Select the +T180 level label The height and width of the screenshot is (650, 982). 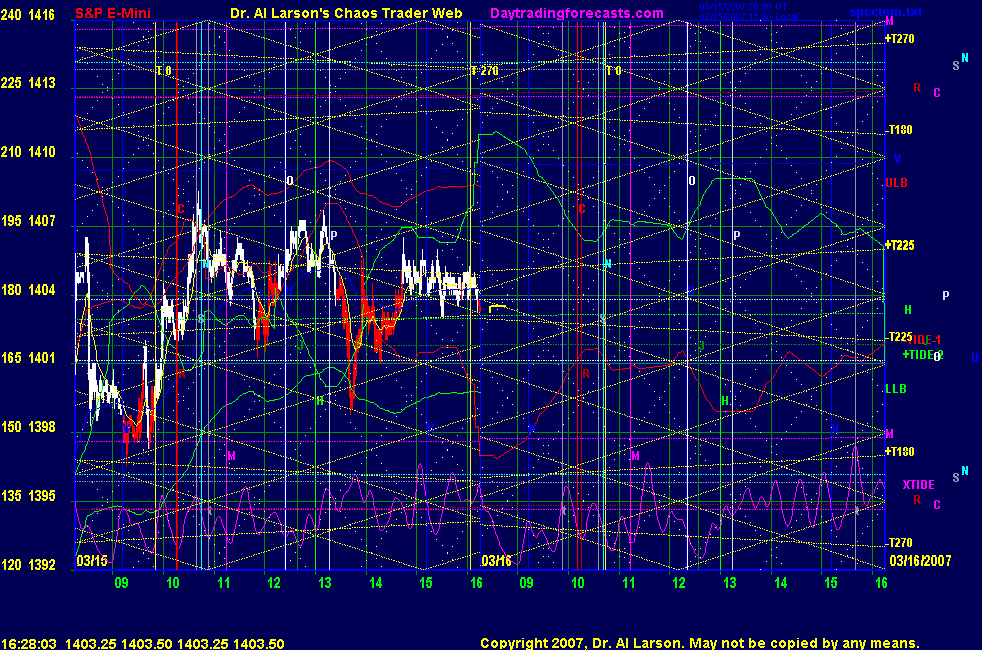[899, 451]
